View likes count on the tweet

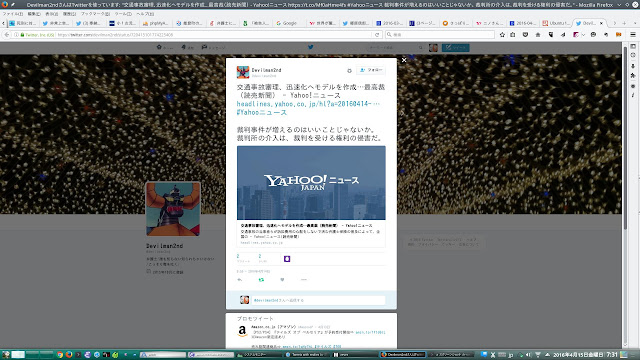[x=262, y=258]
